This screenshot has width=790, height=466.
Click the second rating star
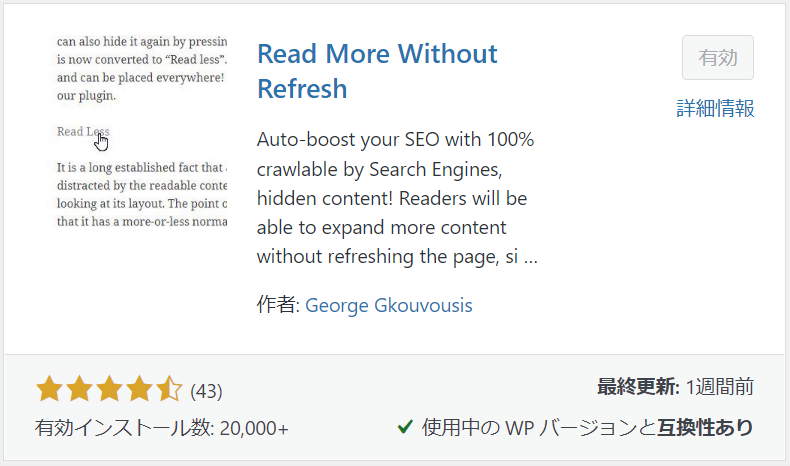coord(79,389)
